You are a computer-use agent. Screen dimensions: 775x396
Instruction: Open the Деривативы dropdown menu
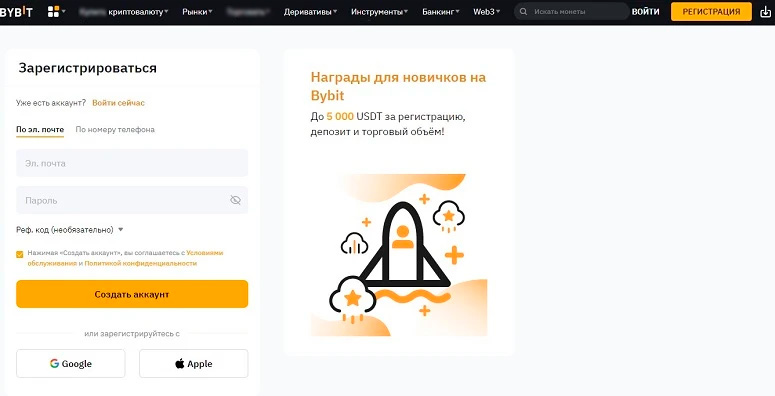(310, 12)
